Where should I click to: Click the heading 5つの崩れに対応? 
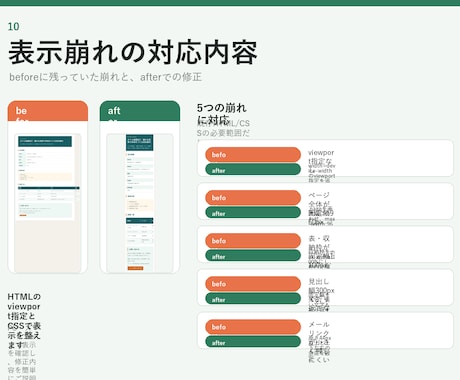click(222, 114)
